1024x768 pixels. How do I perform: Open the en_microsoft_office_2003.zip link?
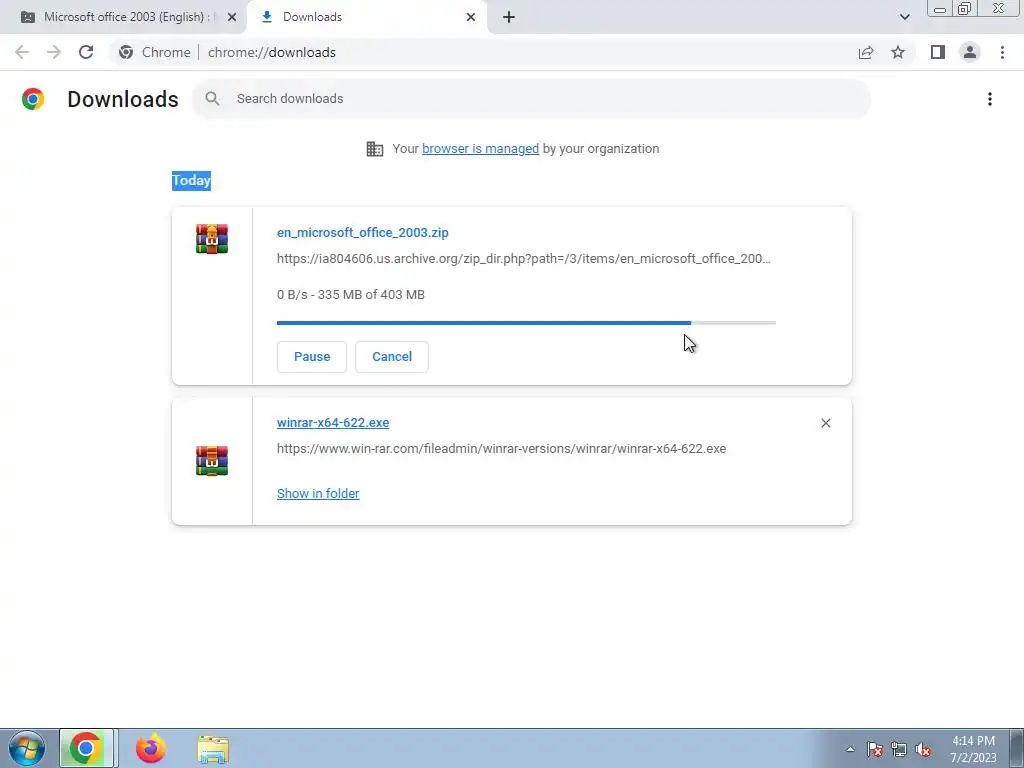click(362, 232)
